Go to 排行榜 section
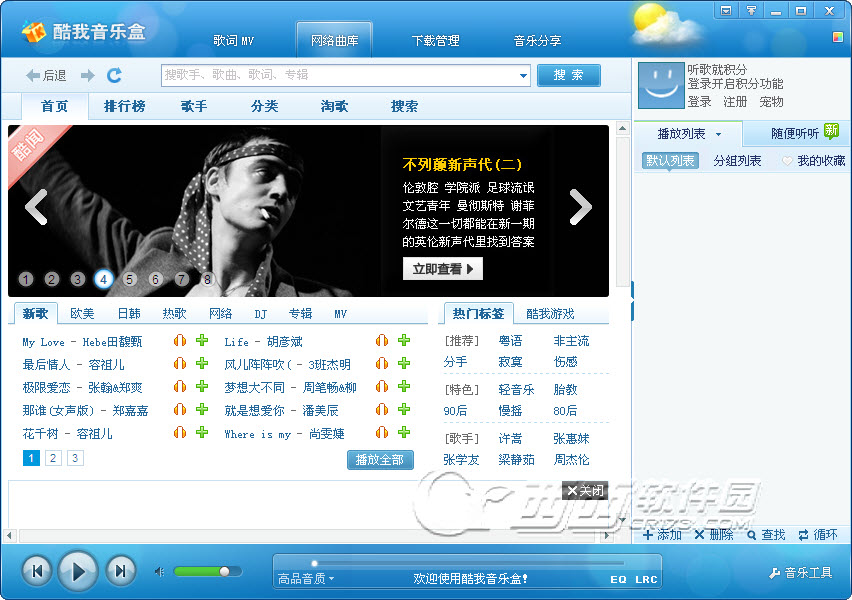The width and height of the screenshot is (852, 600). tap(124, 106)
